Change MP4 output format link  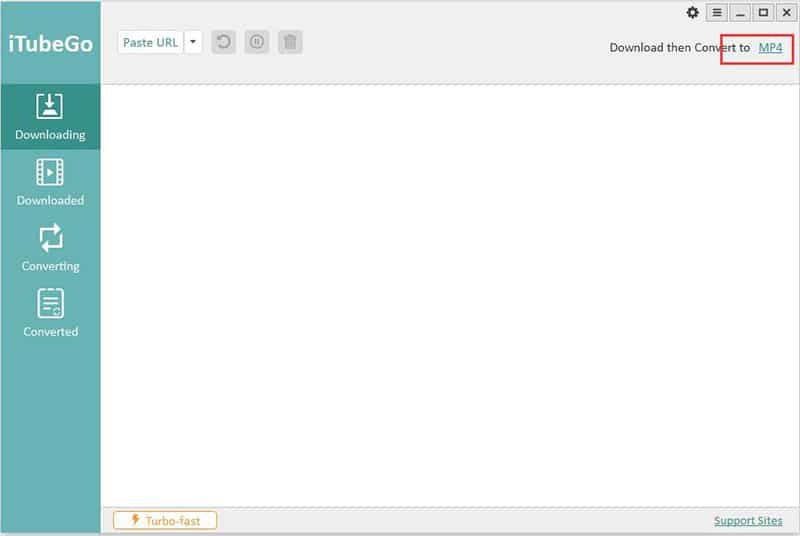pos(770,48)
